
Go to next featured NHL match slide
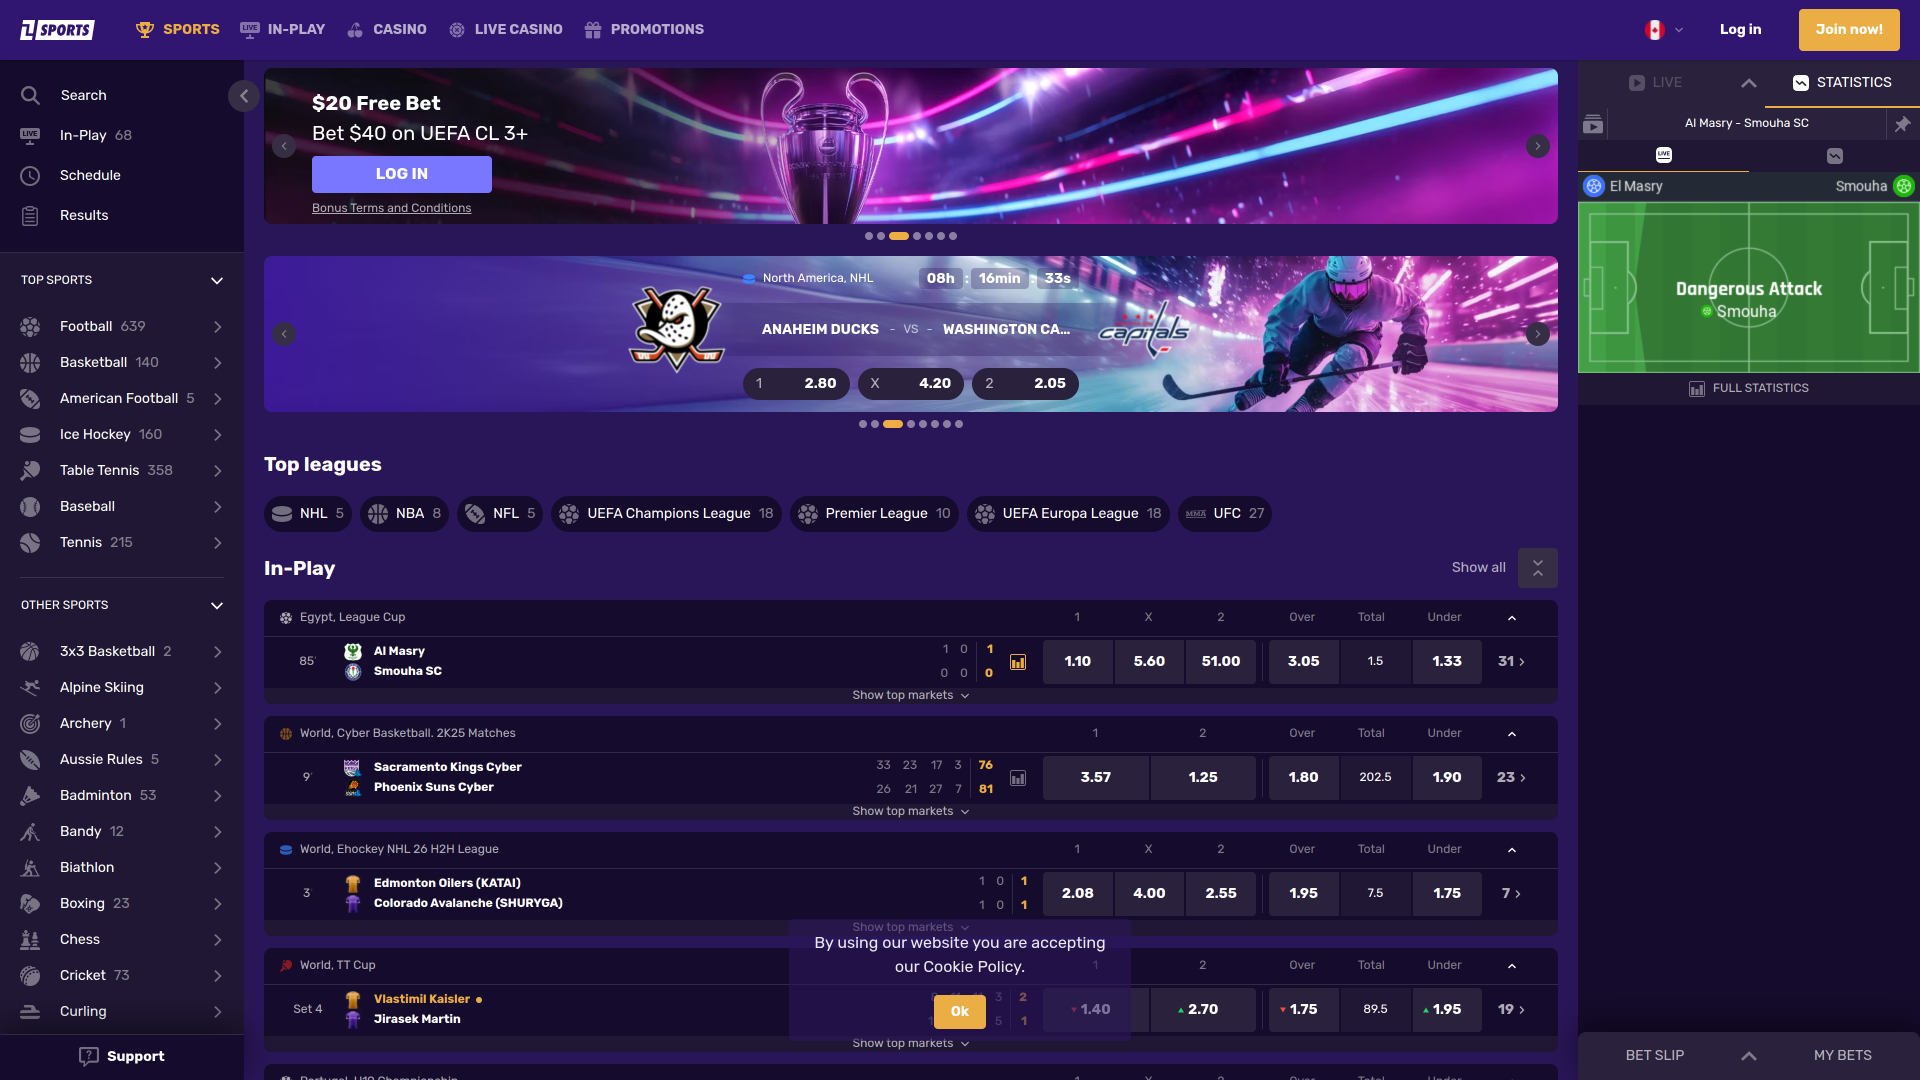pos(1538,334)
